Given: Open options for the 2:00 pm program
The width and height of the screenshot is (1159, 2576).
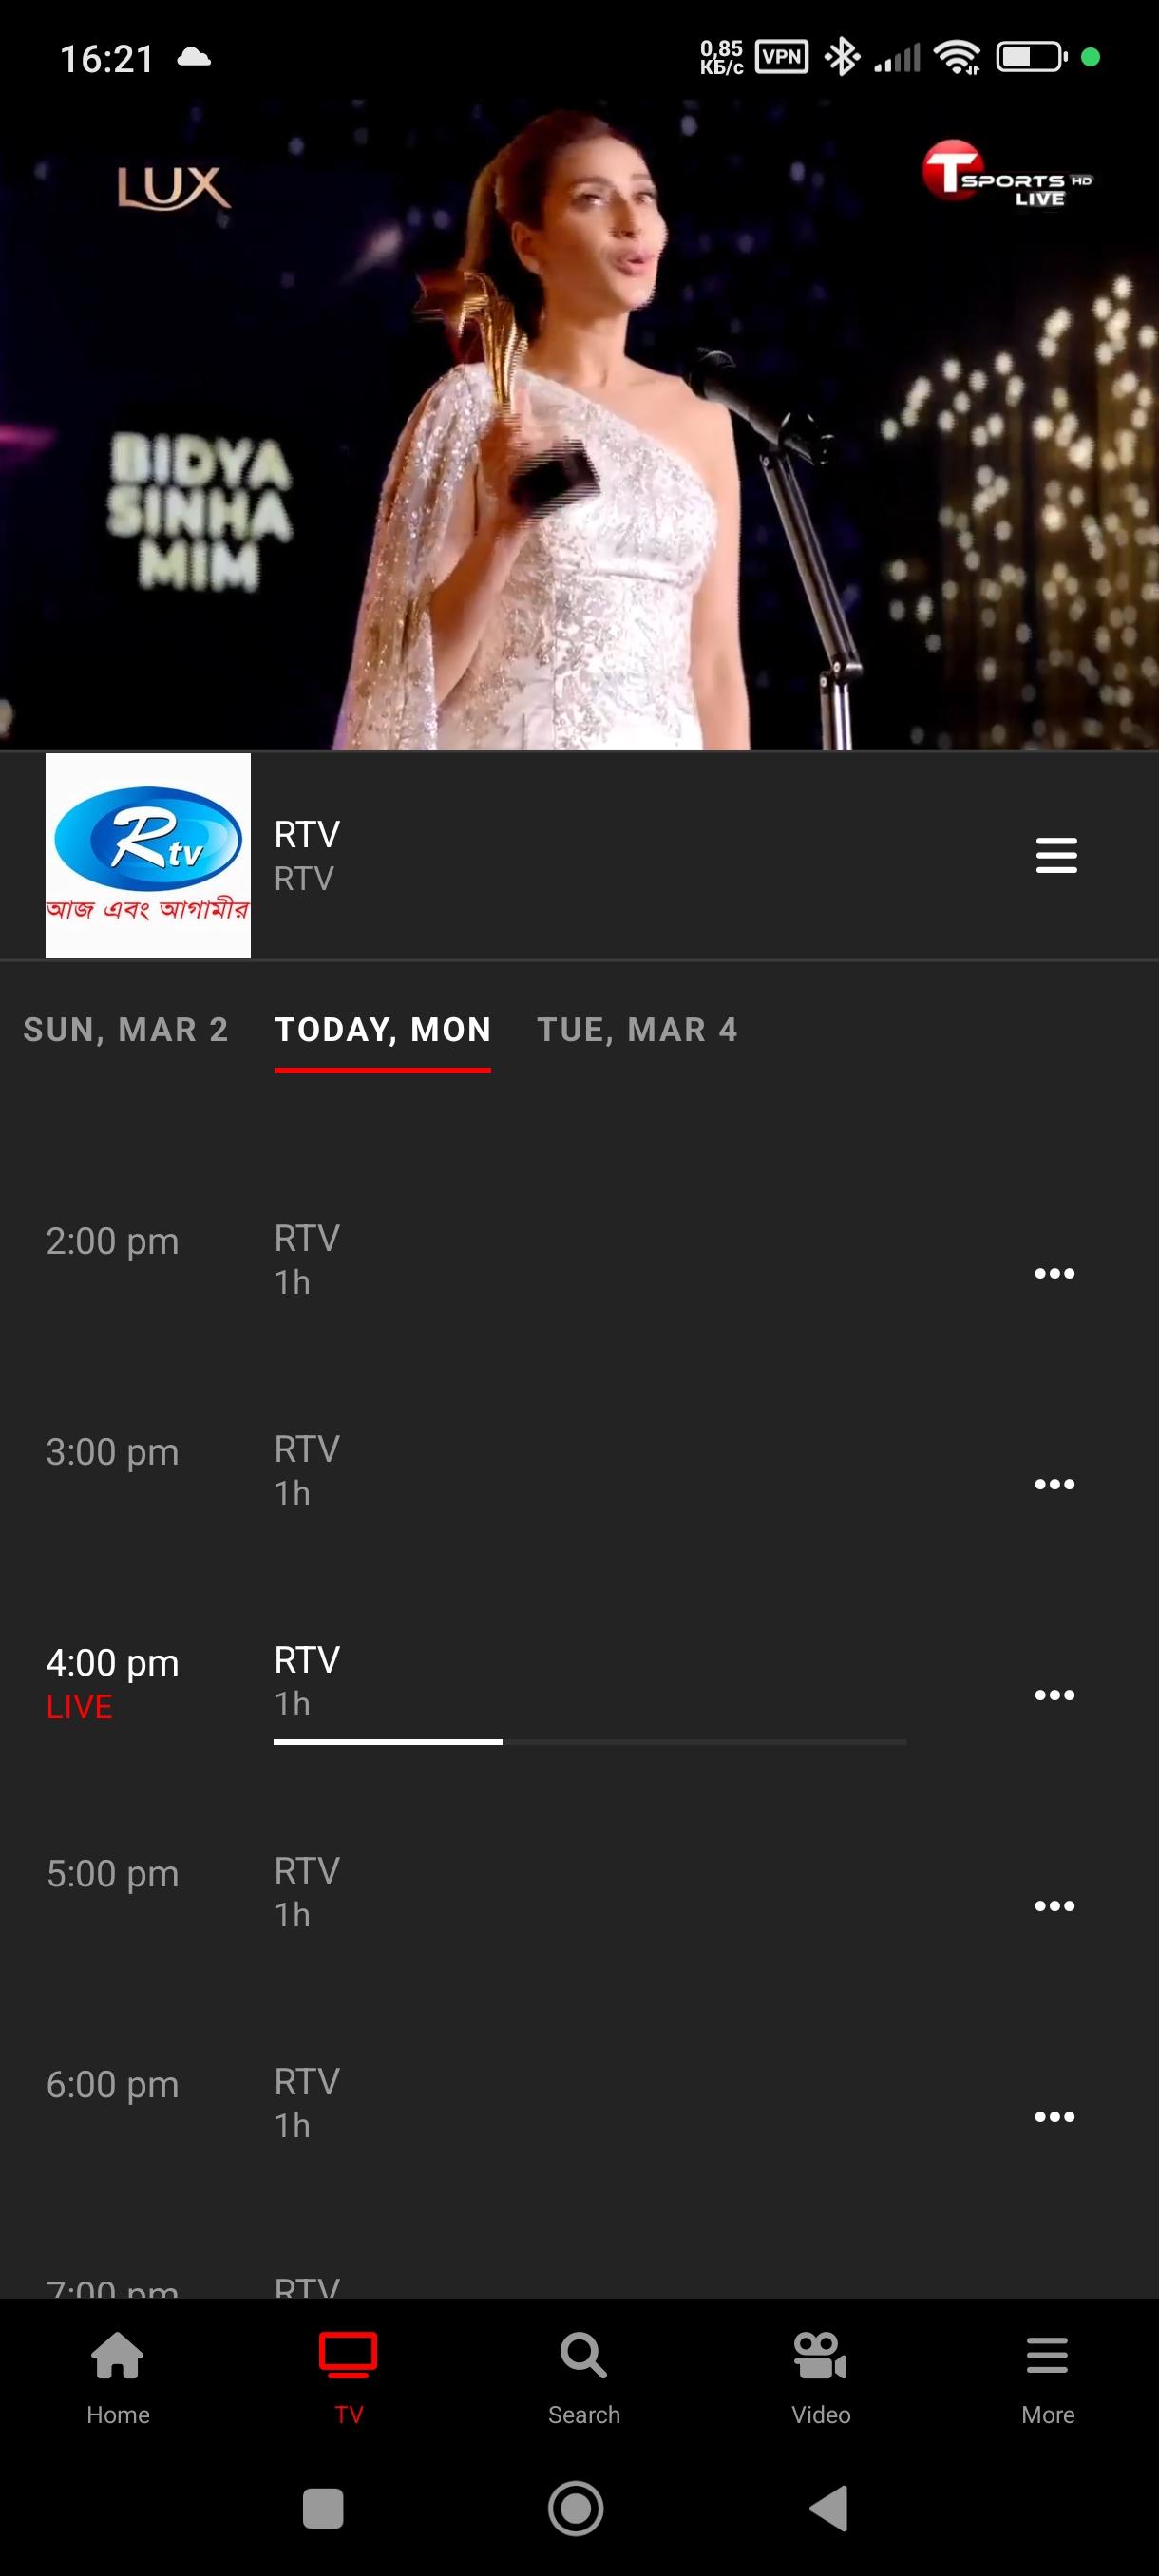Looking at the screenshot, I should point(1054,1273).
